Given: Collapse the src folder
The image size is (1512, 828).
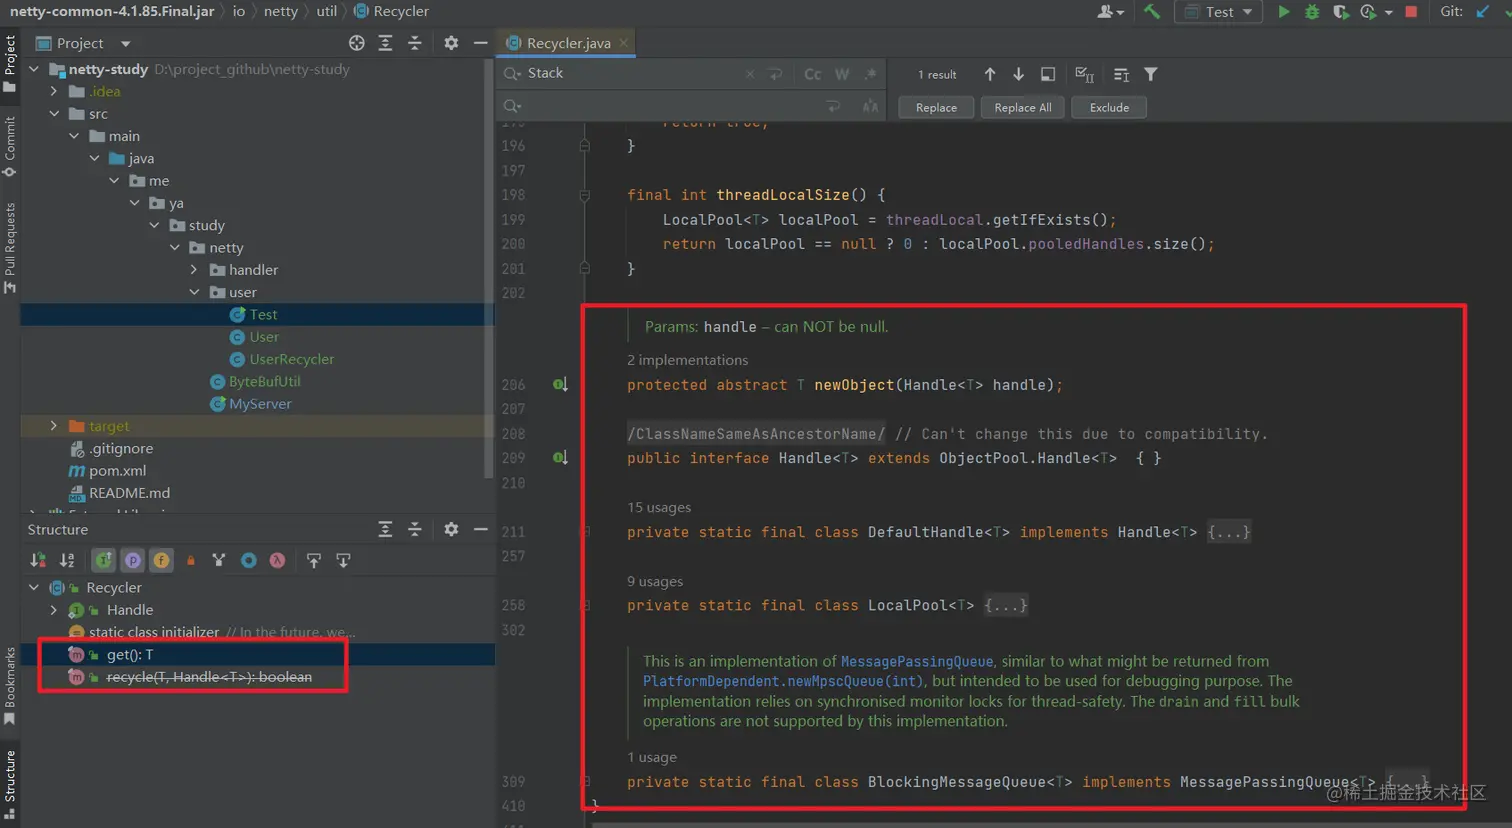Looking at the screenshot, I should (54, 114).
